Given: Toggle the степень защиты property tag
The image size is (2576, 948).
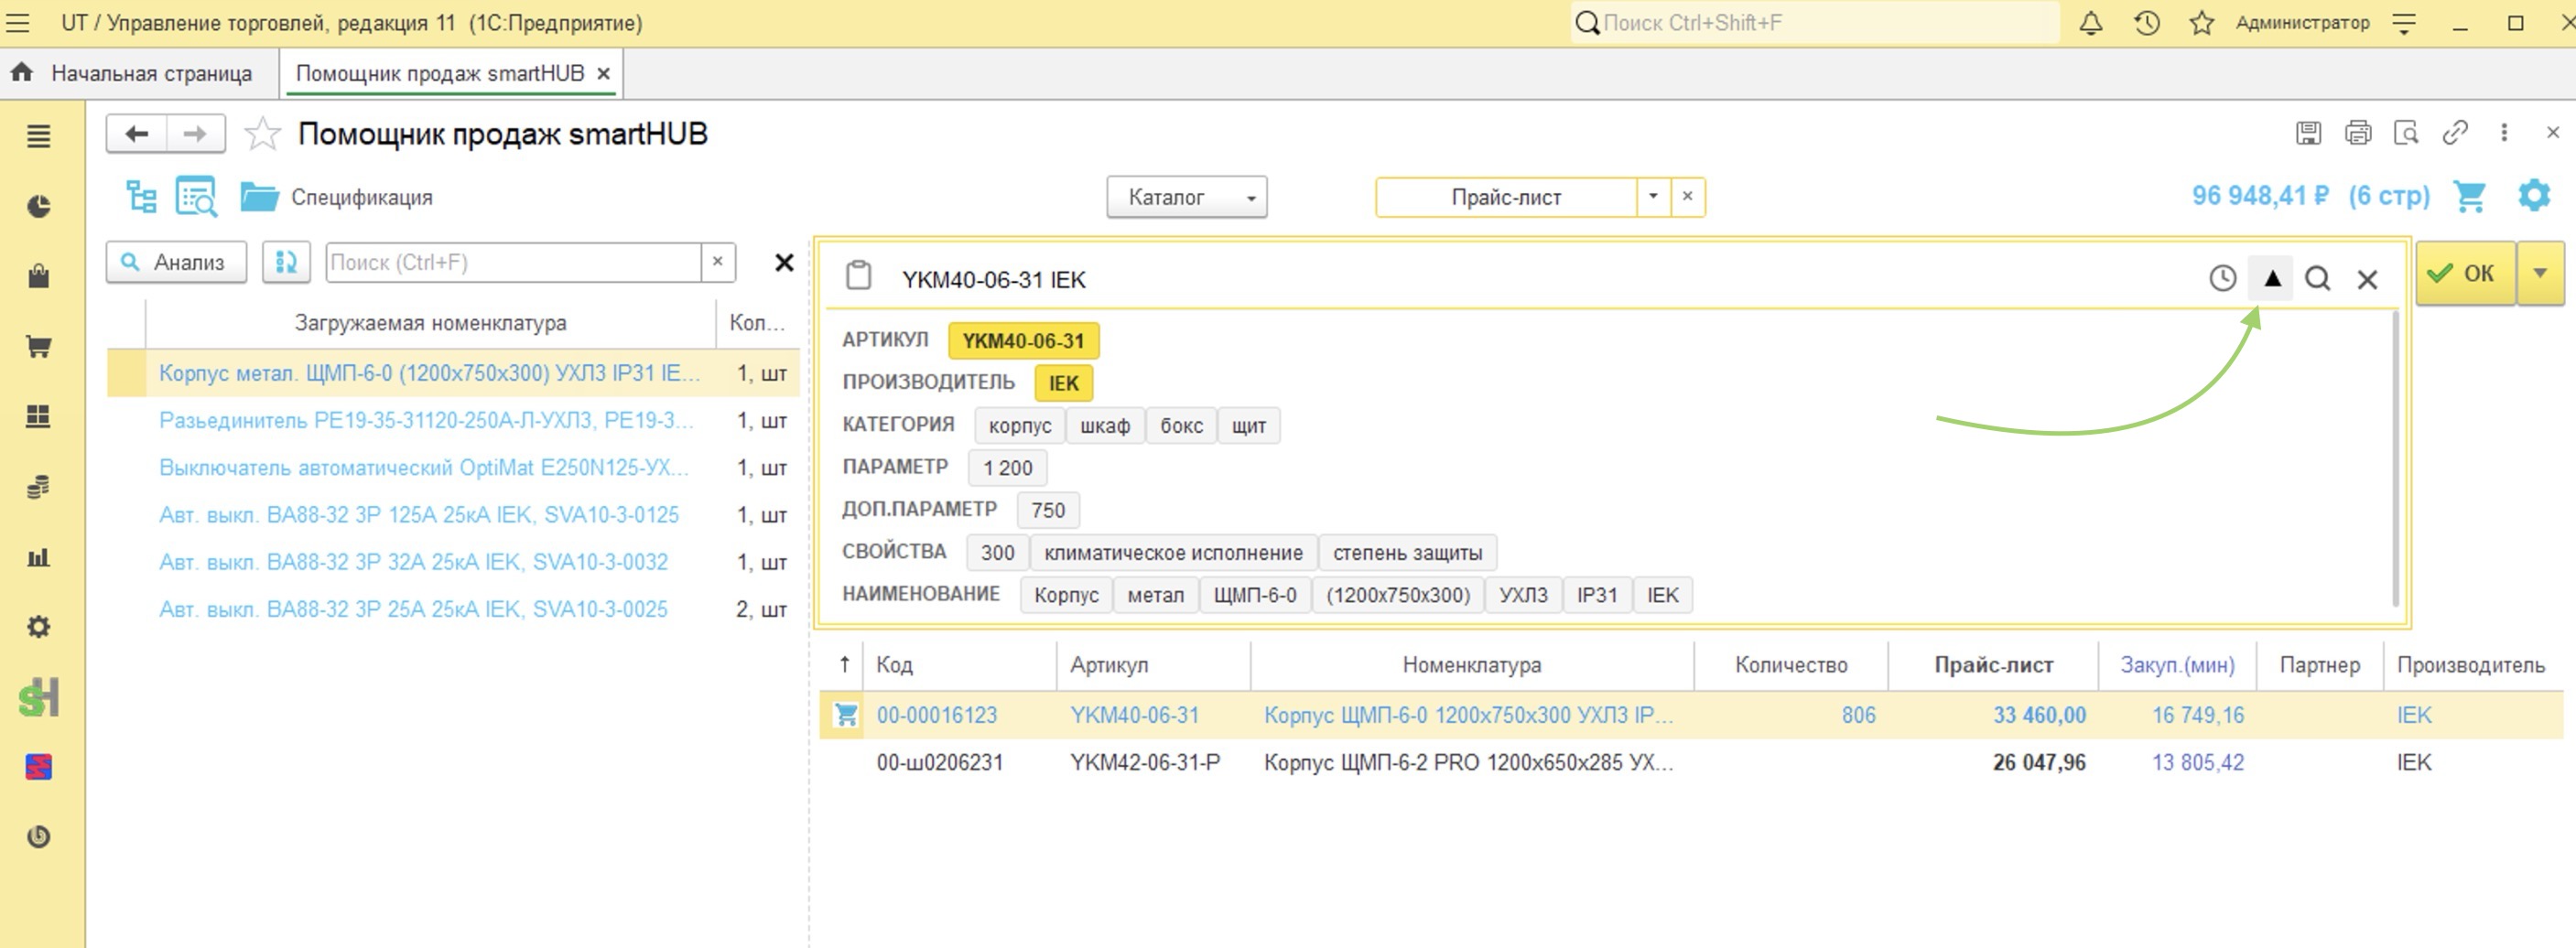Looking at the screenshot, I should tap(1407, 553).
